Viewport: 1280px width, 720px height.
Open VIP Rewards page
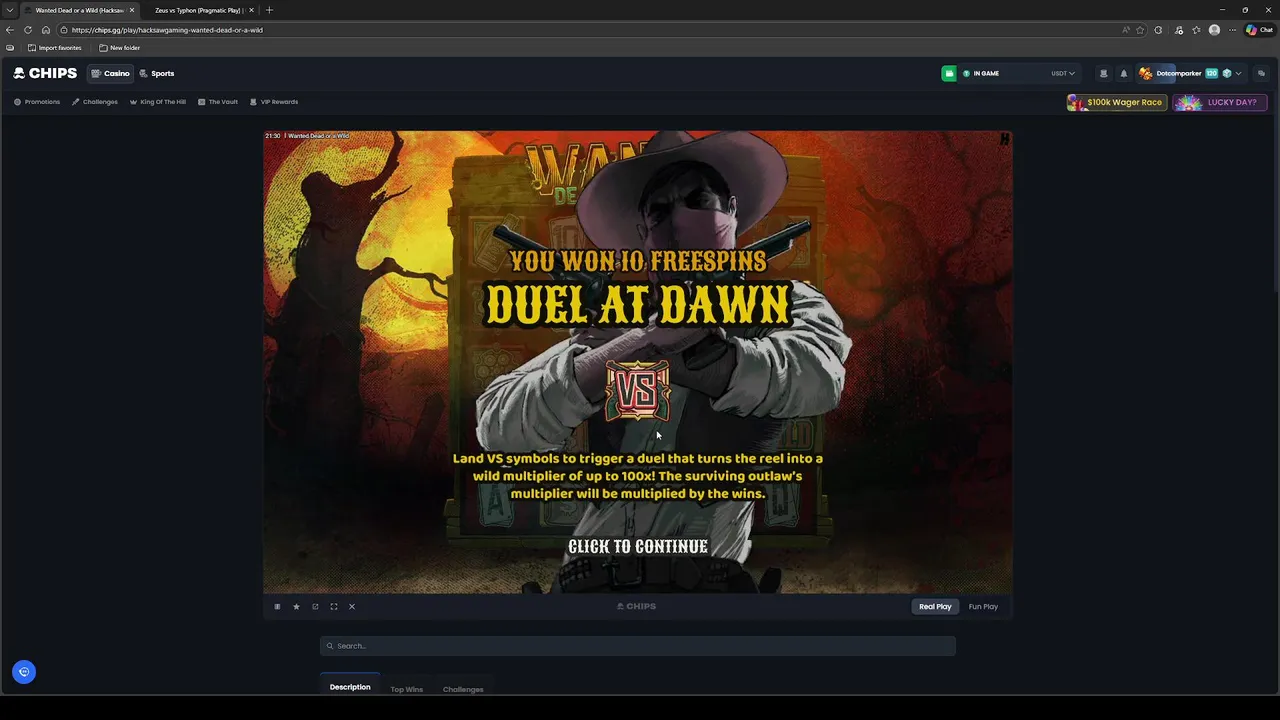pos(274,102)
